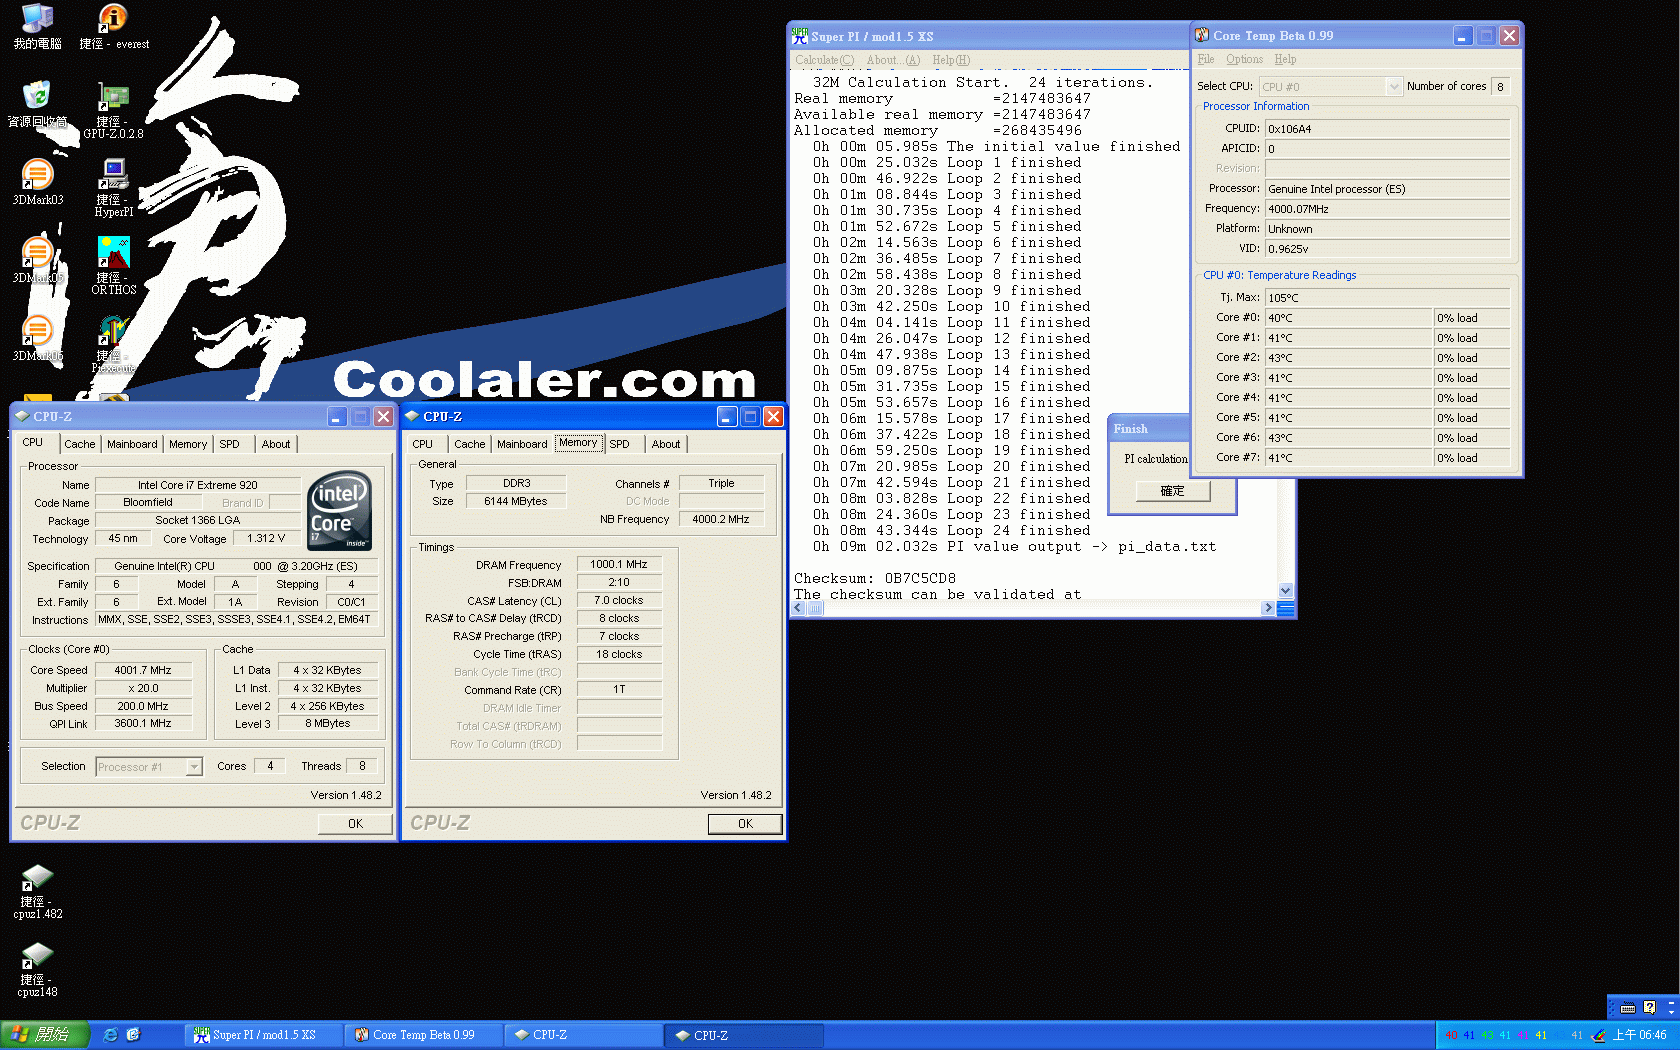Viewport: 1680px width, 1050px height.
Task: Select the 資源回收筒 recycle bin icon
Action: [x=37, y=104]
